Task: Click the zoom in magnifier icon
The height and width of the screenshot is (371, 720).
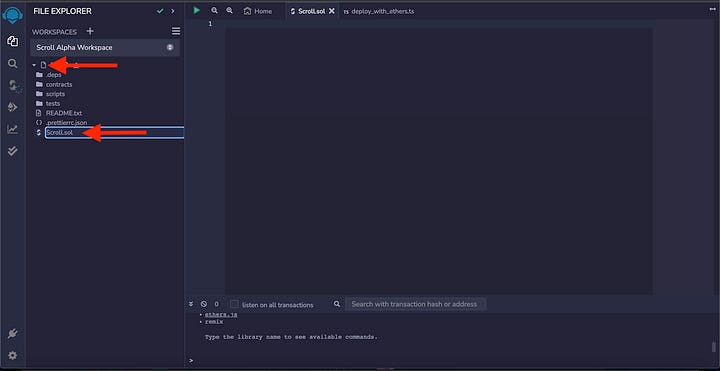Action: [229, 10]
